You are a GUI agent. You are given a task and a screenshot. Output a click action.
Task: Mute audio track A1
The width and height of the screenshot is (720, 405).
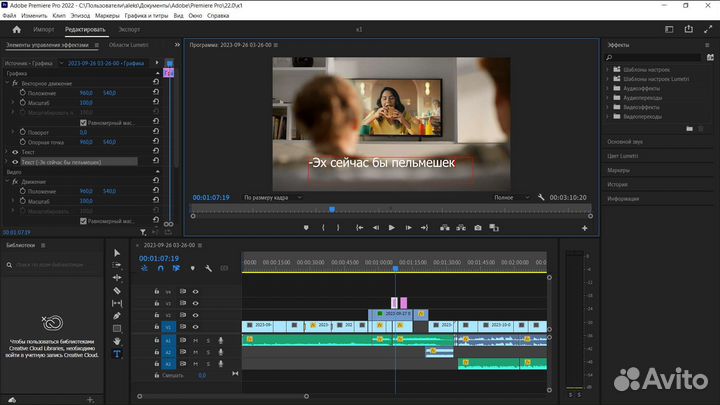[196, 340]
